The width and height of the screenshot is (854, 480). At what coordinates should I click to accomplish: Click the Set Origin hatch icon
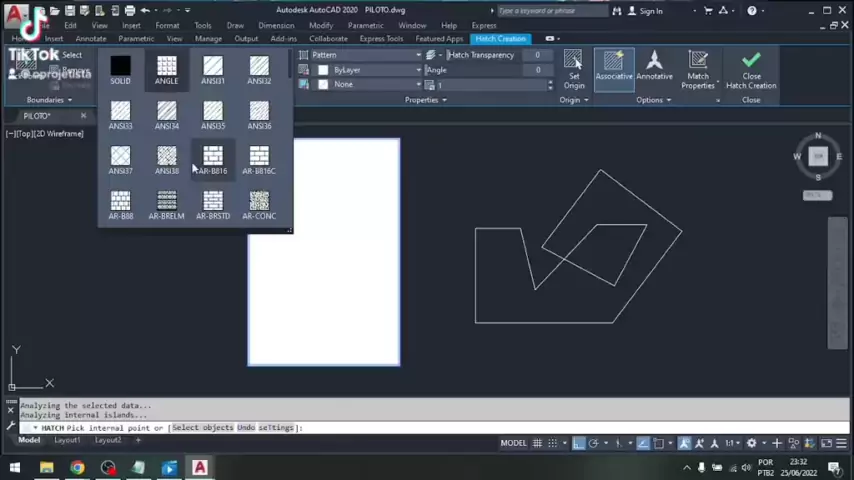tap(573, 68)
